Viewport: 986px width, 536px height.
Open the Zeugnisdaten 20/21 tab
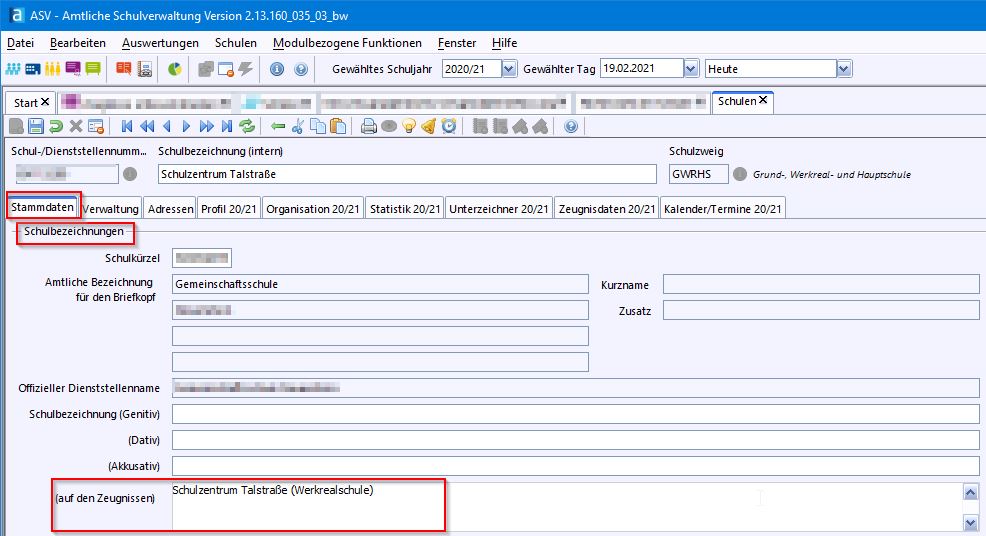pos(607,208)
